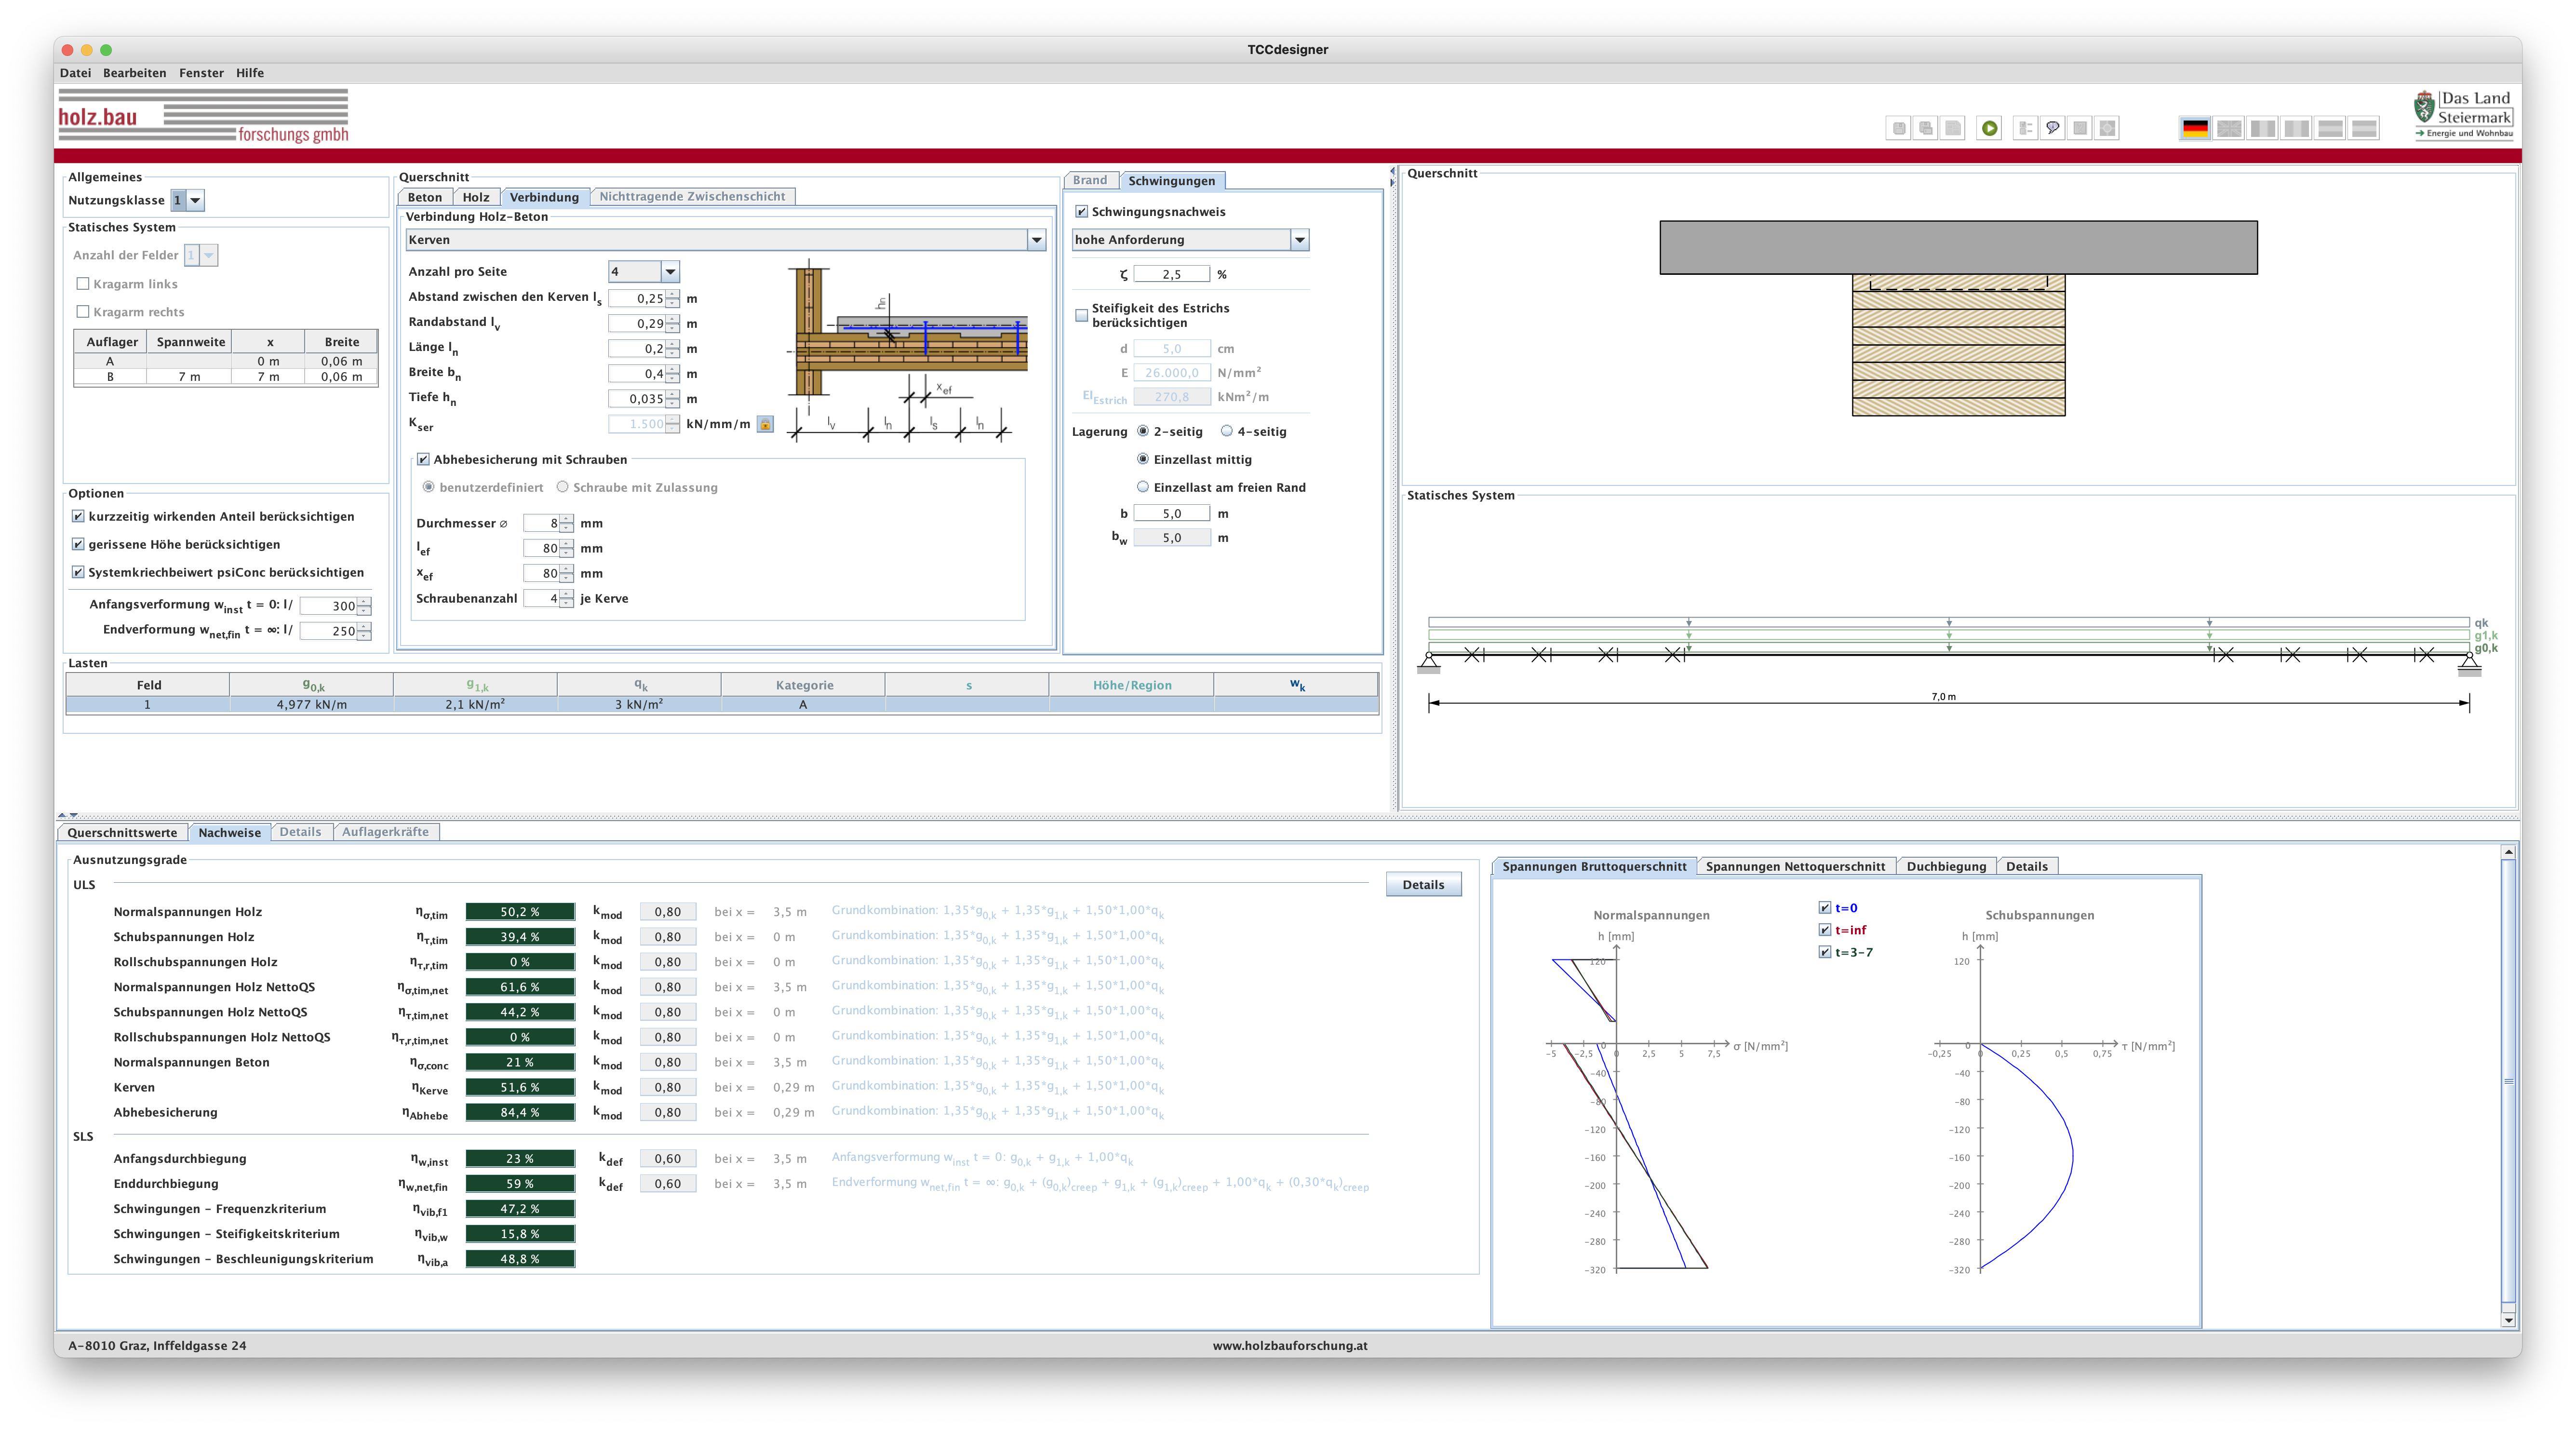Click the info speech bubble icon
Screen dimensions: 2576x1429
point(2052,128)
